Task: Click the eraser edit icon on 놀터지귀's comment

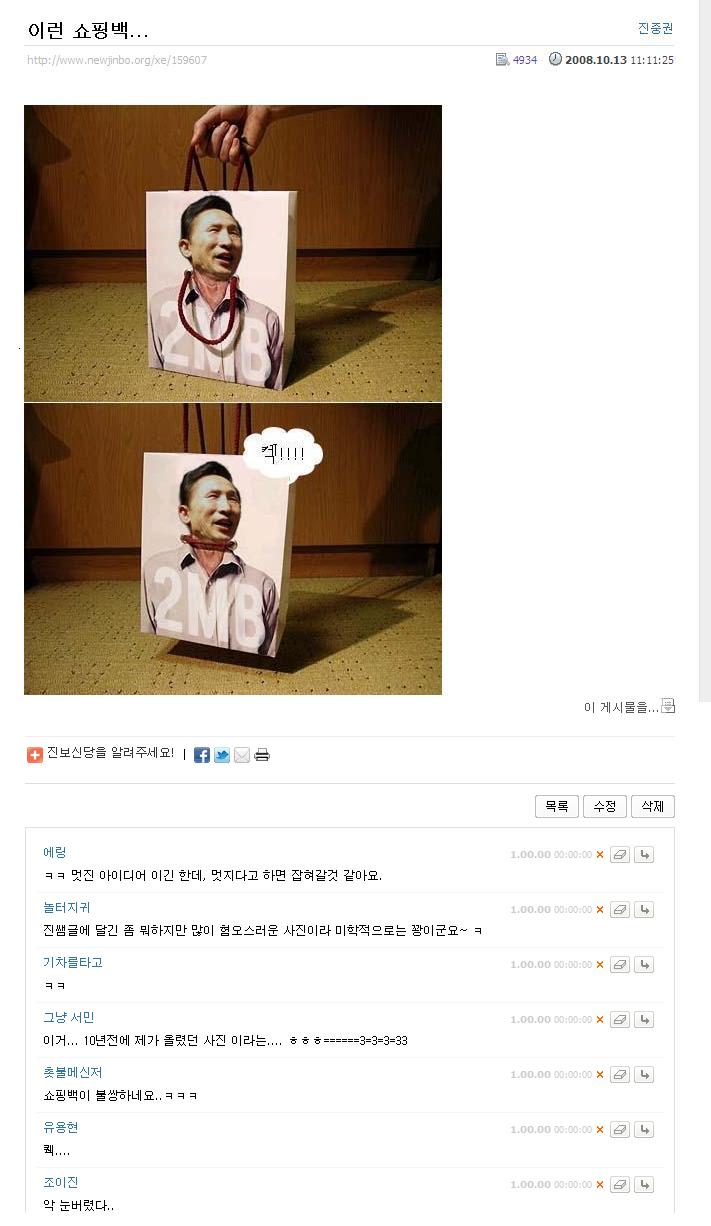Action: coord(620,910)
